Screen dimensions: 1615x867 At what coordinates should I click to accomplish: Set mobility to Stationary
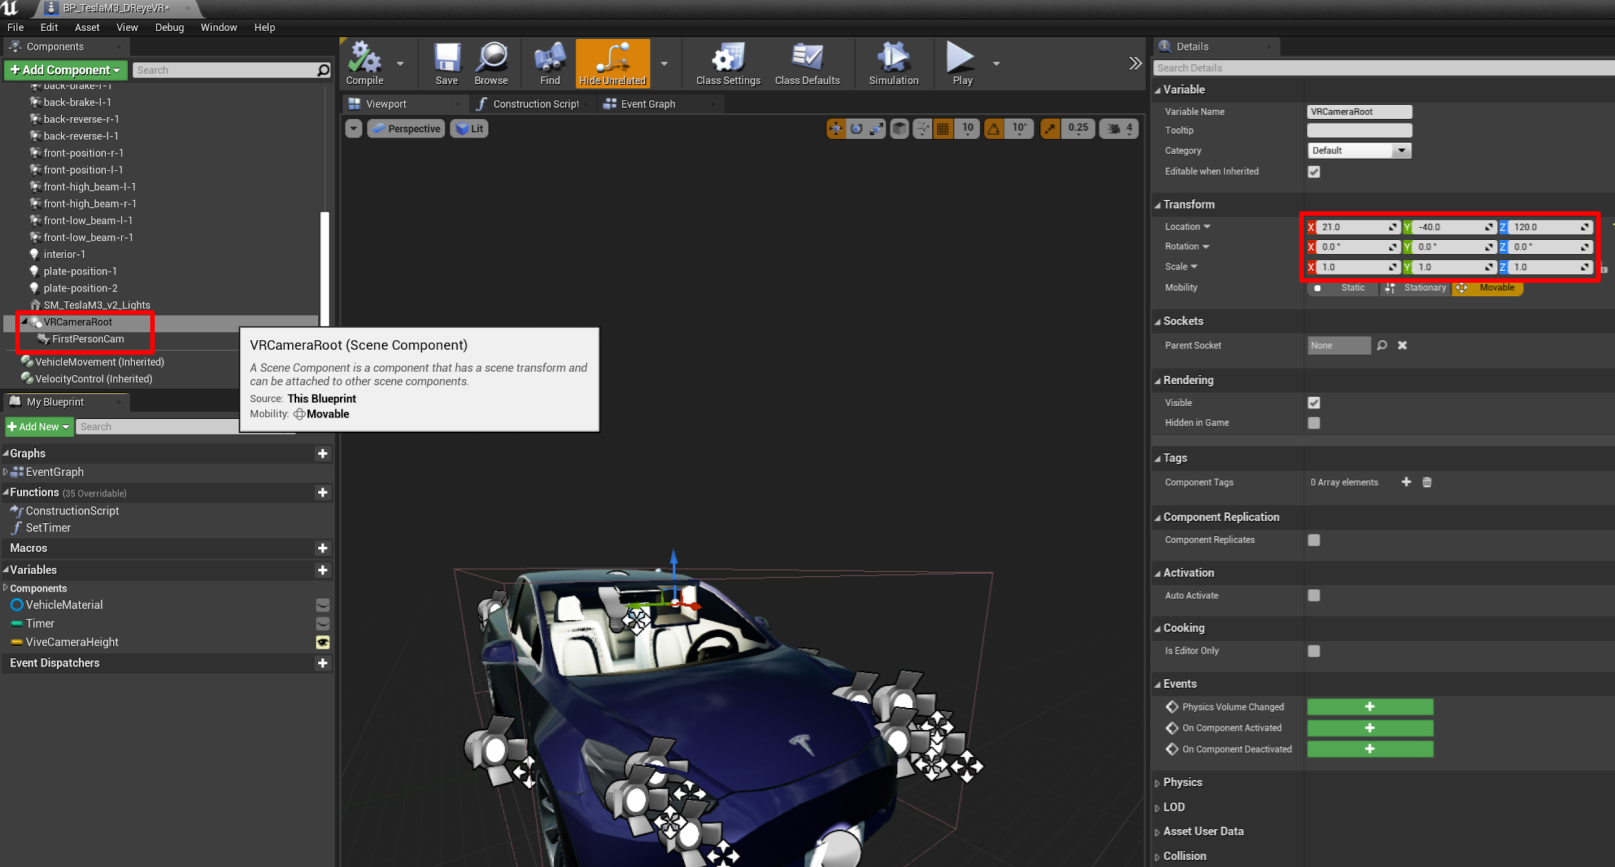pyautogui.click(x=1416, y=288)
